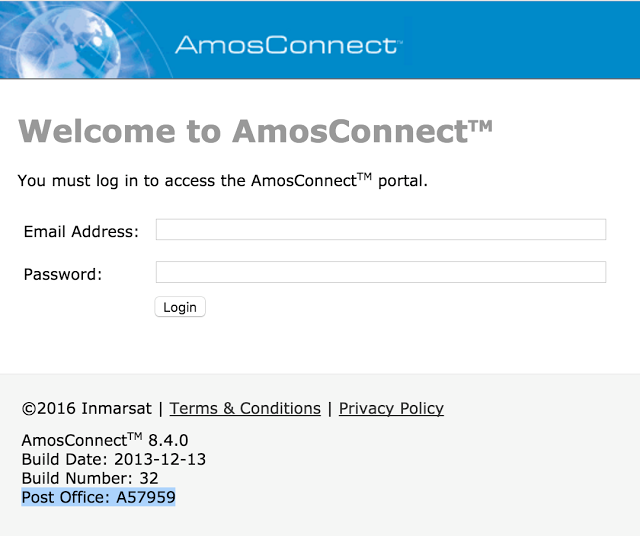Click the TM superscript in the Welcome heading
Viewport: 640px width, 536px height.
pyautogui.click(x=480, y=126)
